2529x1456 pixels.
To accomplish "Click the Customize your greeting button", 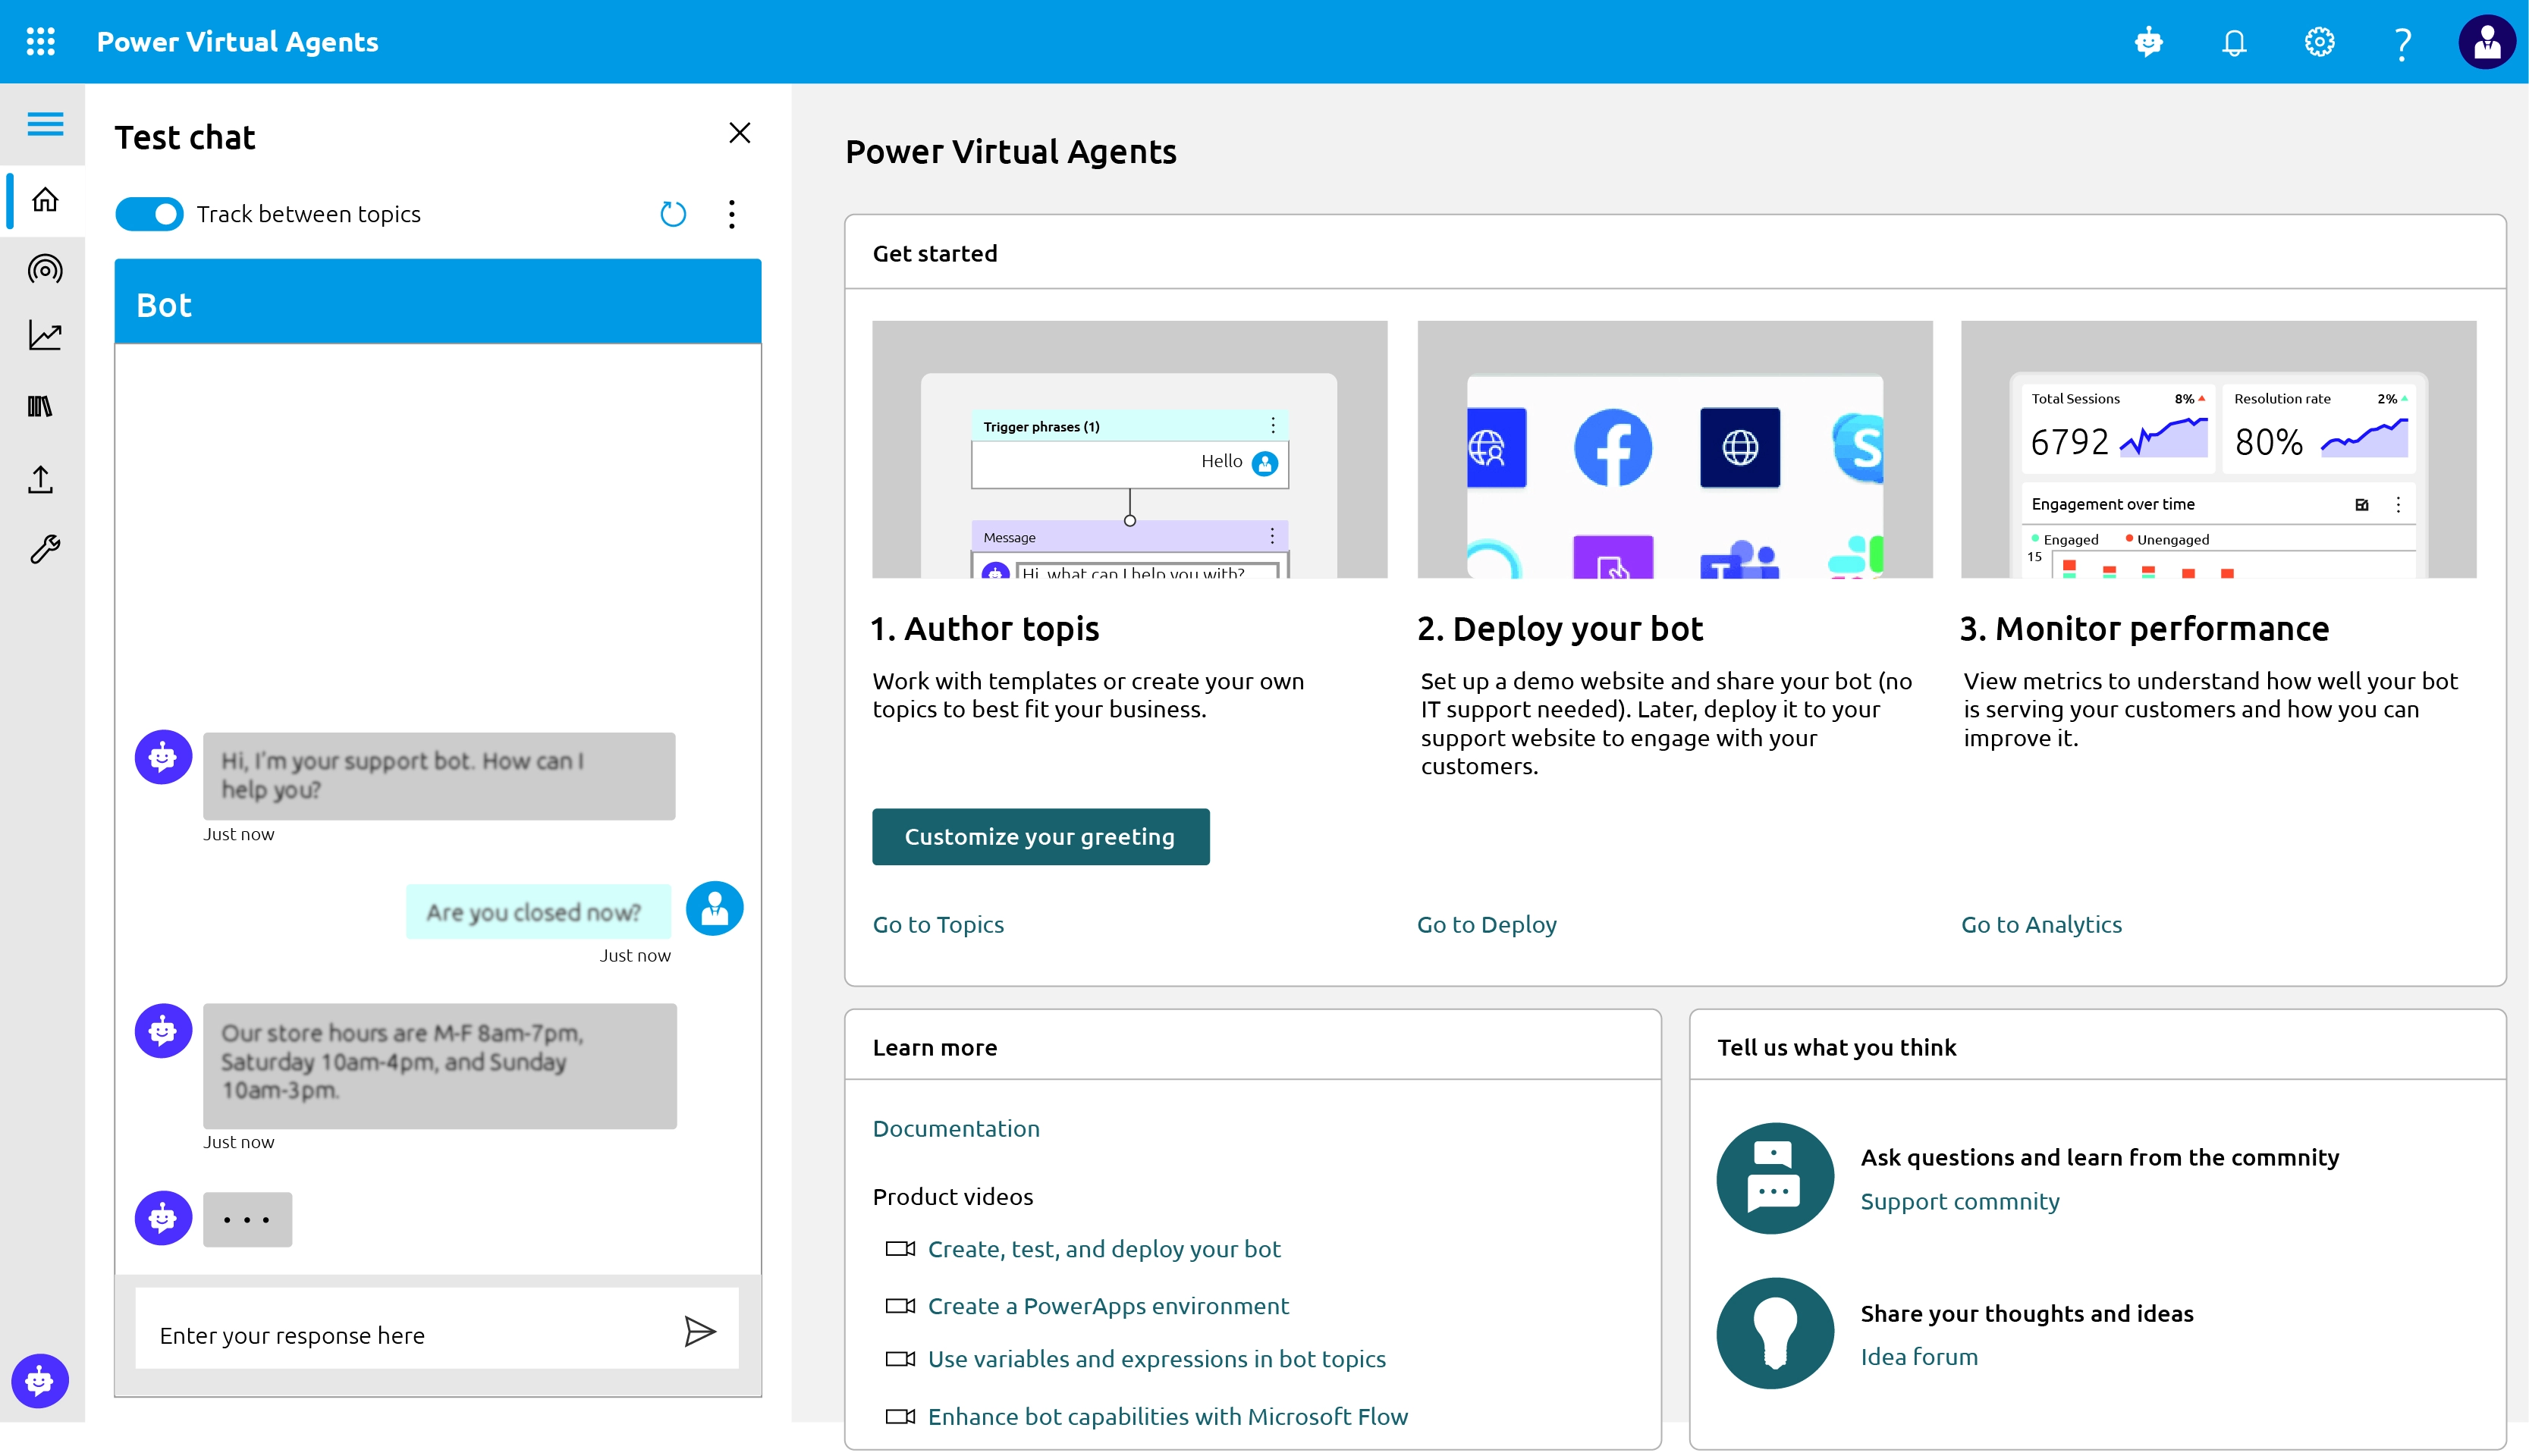I will click(x=1040, y=836).
